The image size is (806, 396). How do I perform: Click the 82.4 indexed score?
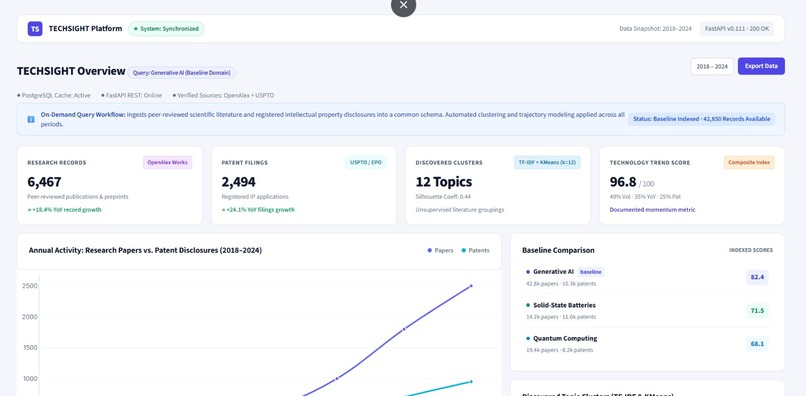[x=757, y=277]
